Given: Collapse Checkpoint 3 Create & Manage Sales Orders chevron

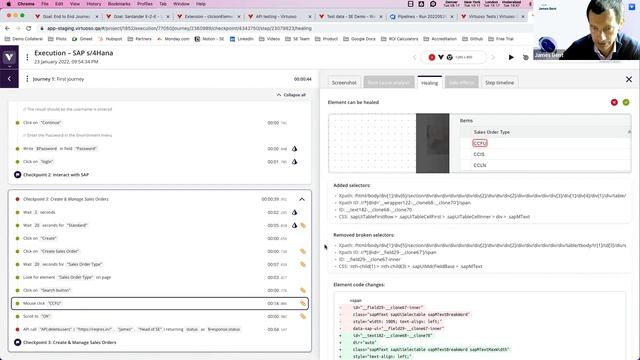Looking at the screenshot, I should point(302,199).
